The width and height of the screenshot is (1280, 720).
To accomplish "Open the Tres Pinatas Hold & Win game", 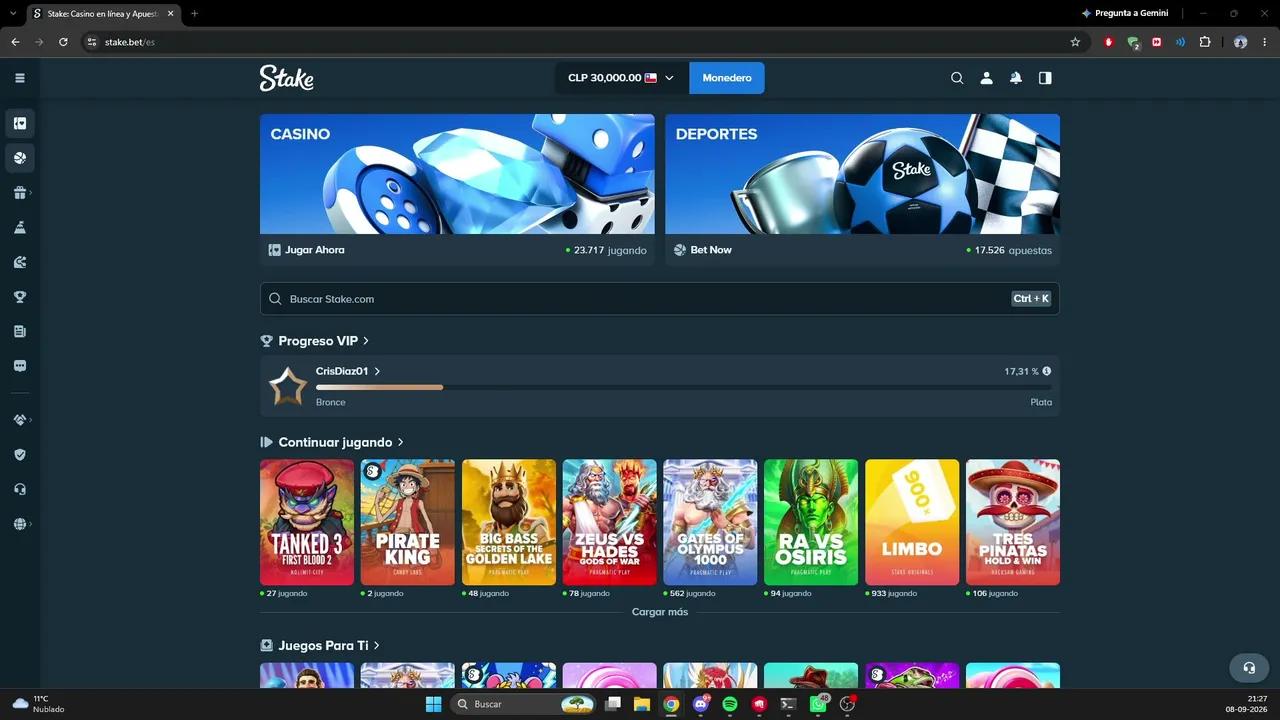I will pos(1013,522).
